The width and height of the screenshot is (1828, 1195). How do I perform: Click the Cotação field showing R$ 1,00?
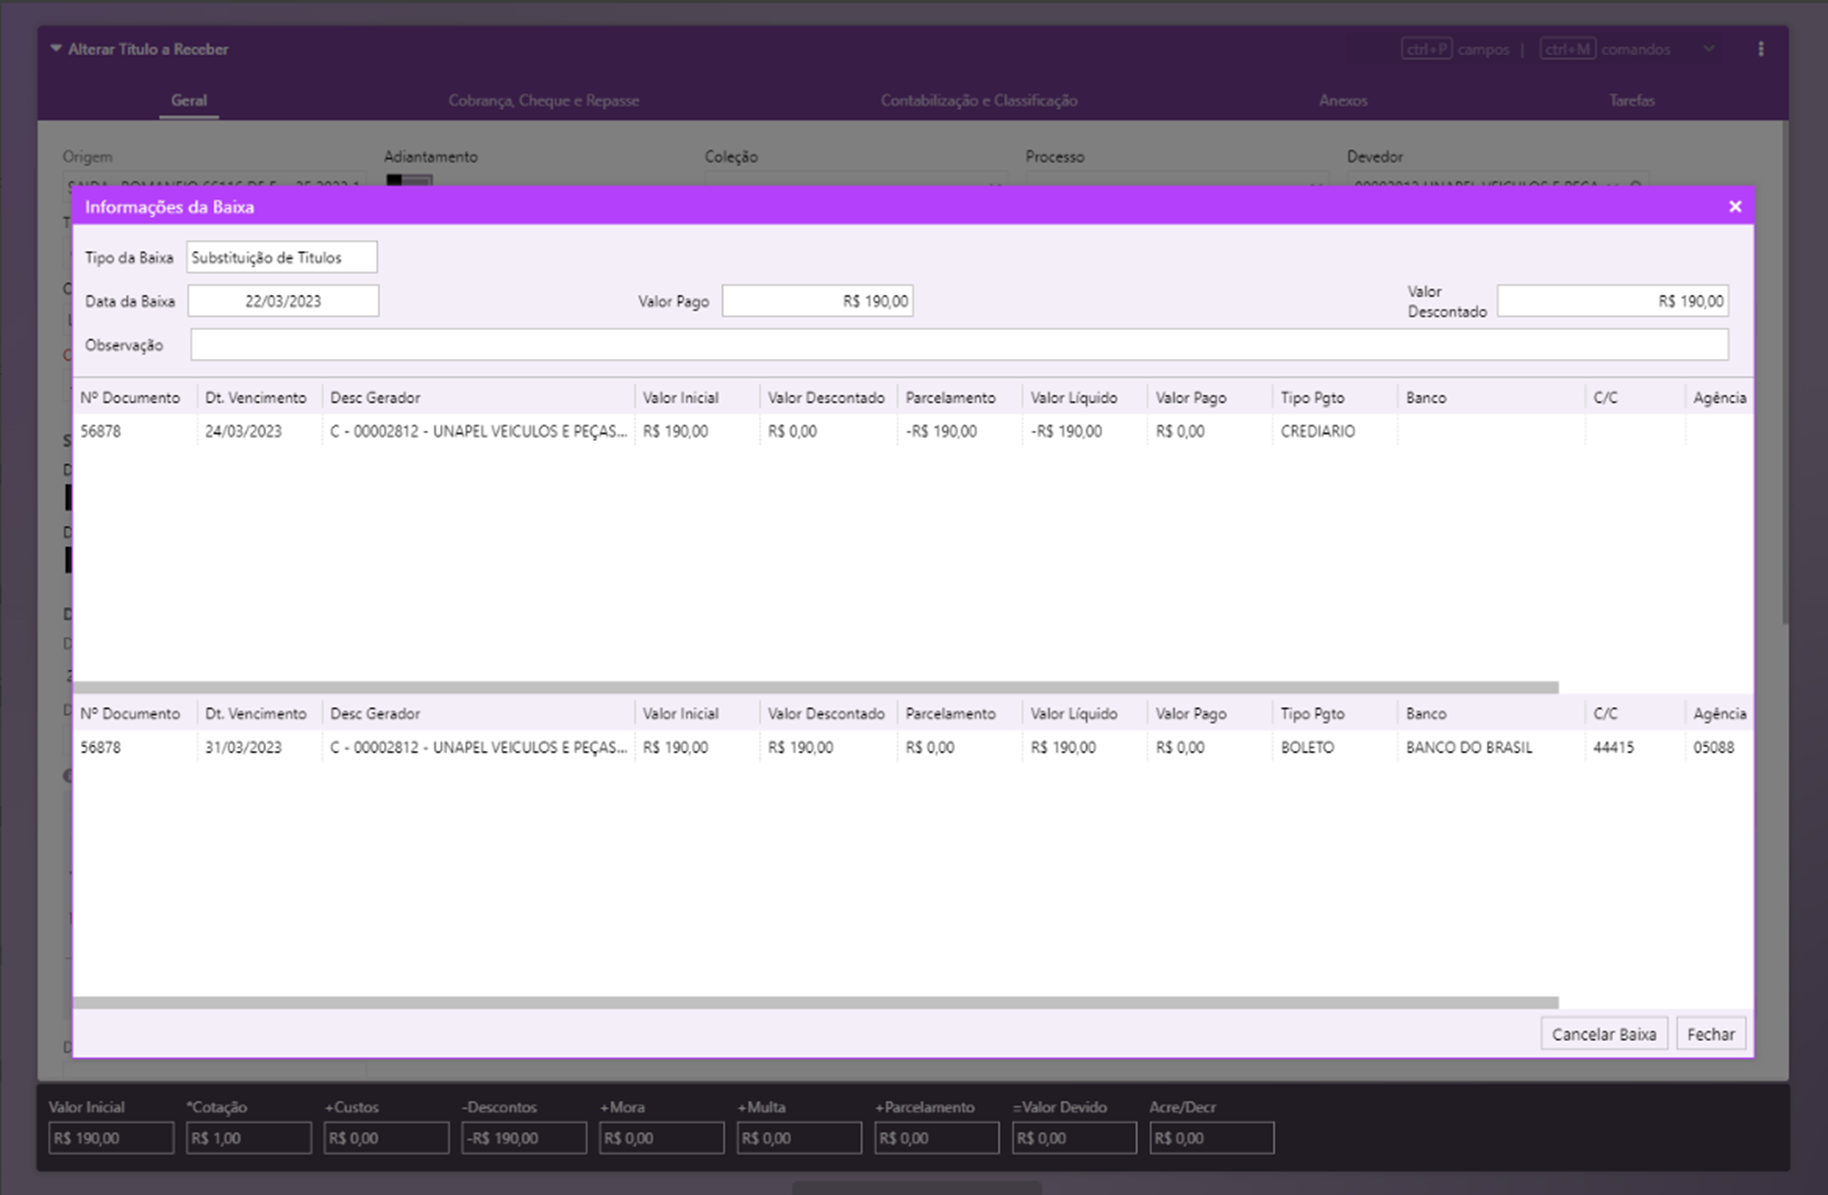click(x=249, y=1138)
